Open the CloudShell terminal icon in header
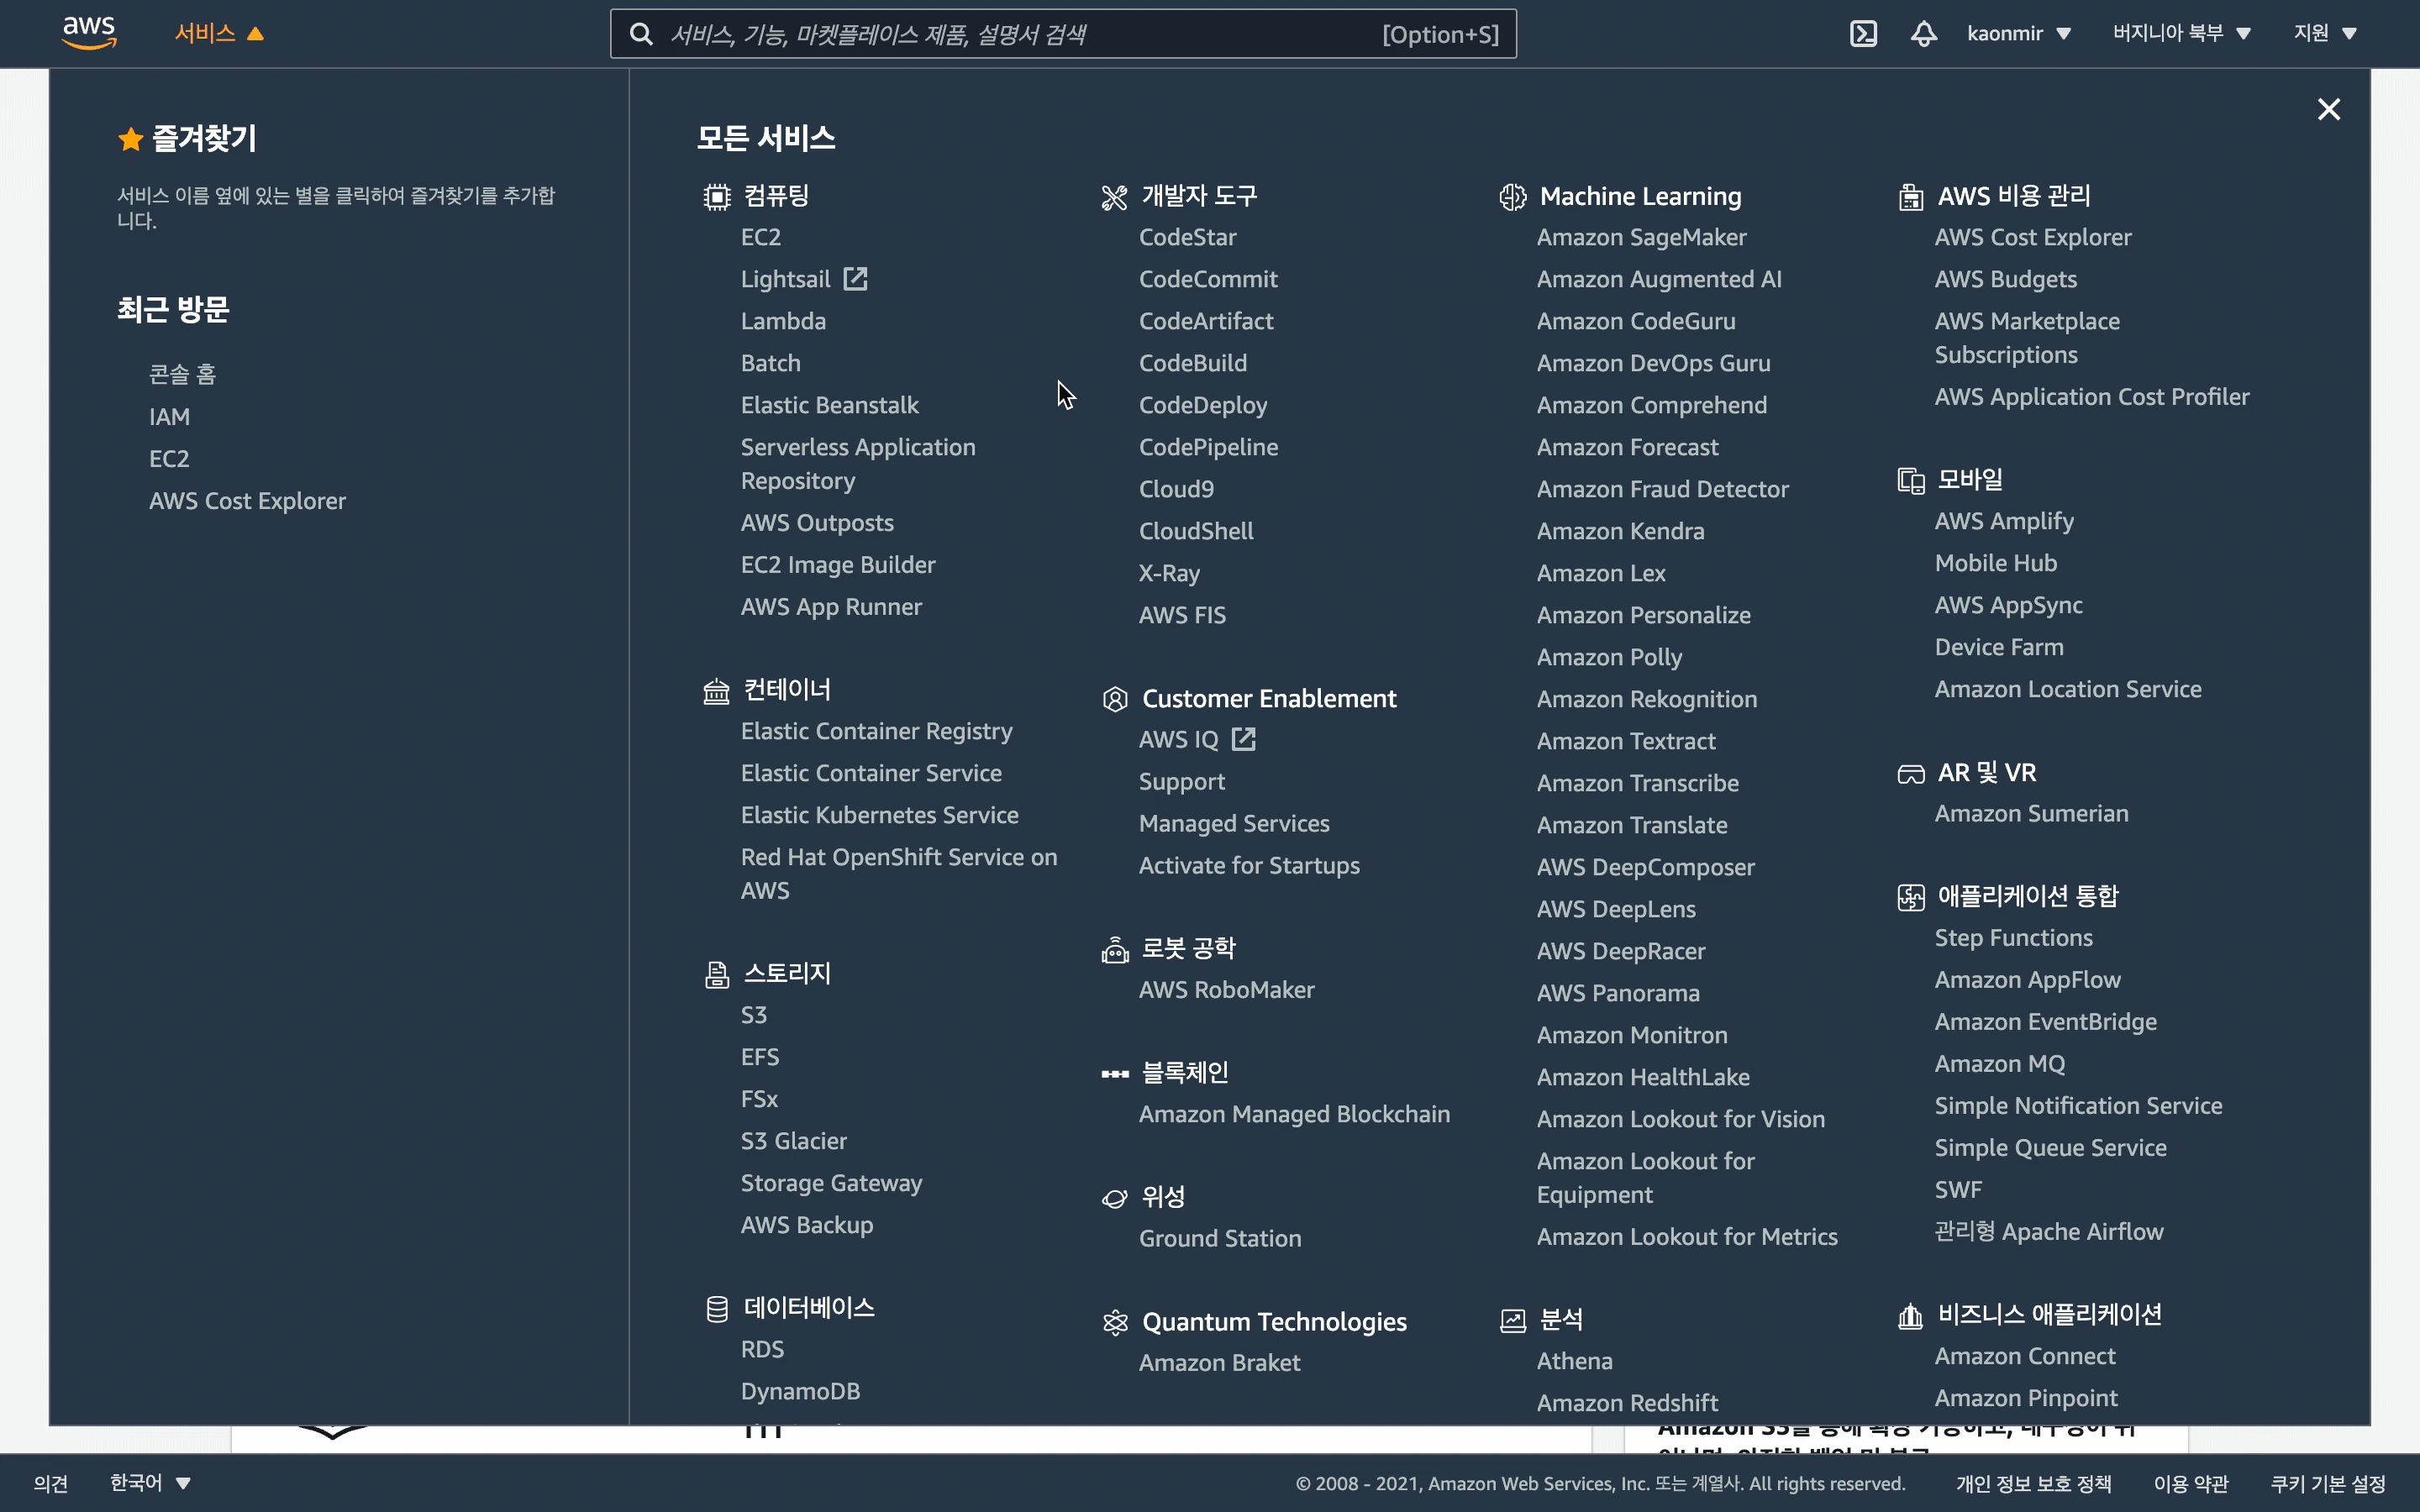The height and width of the screenshot is (1512, 2420). (x=1863, y=34)
